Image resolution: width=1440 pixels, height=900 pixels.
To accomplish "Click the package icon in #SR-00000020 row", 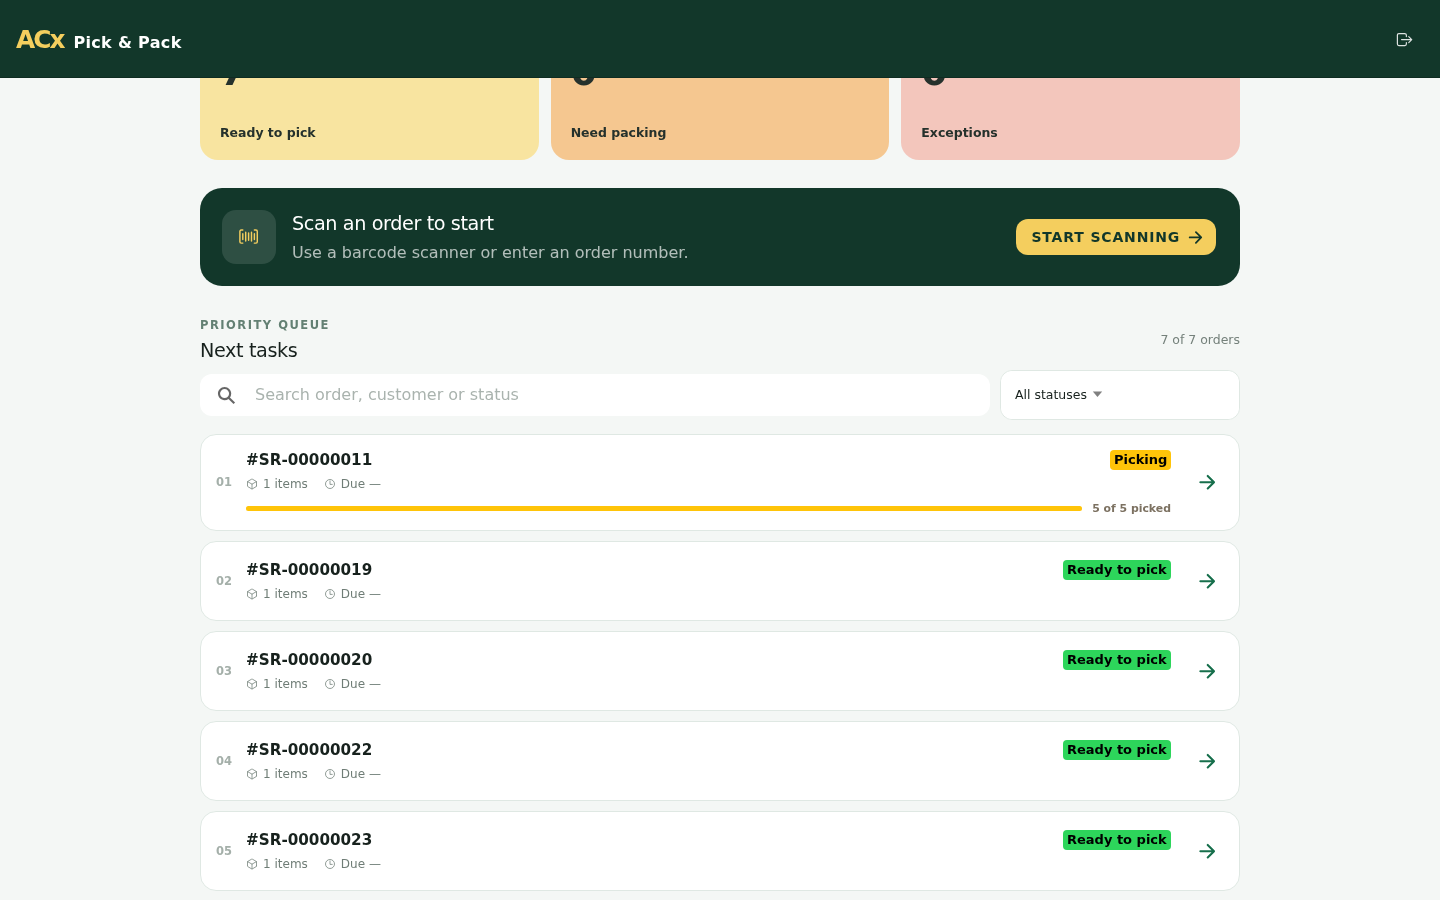I will 252,684.
